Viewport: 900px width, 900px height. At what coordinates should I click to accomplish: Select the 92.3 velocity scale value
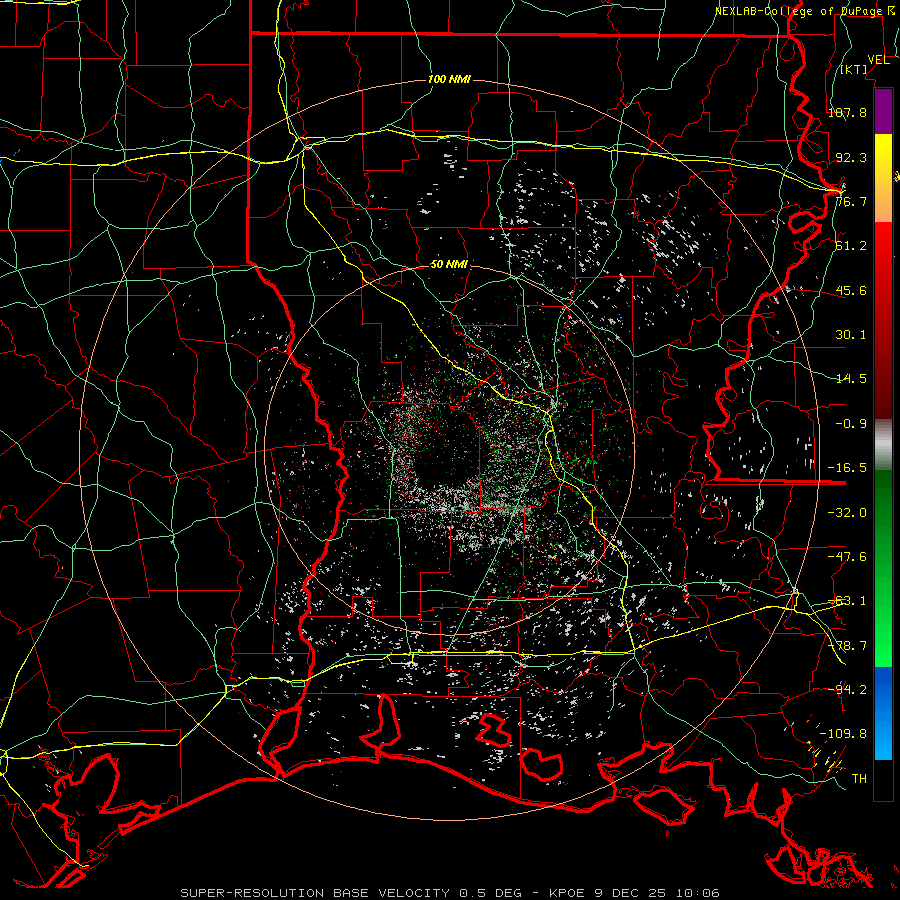coord(851,157)
